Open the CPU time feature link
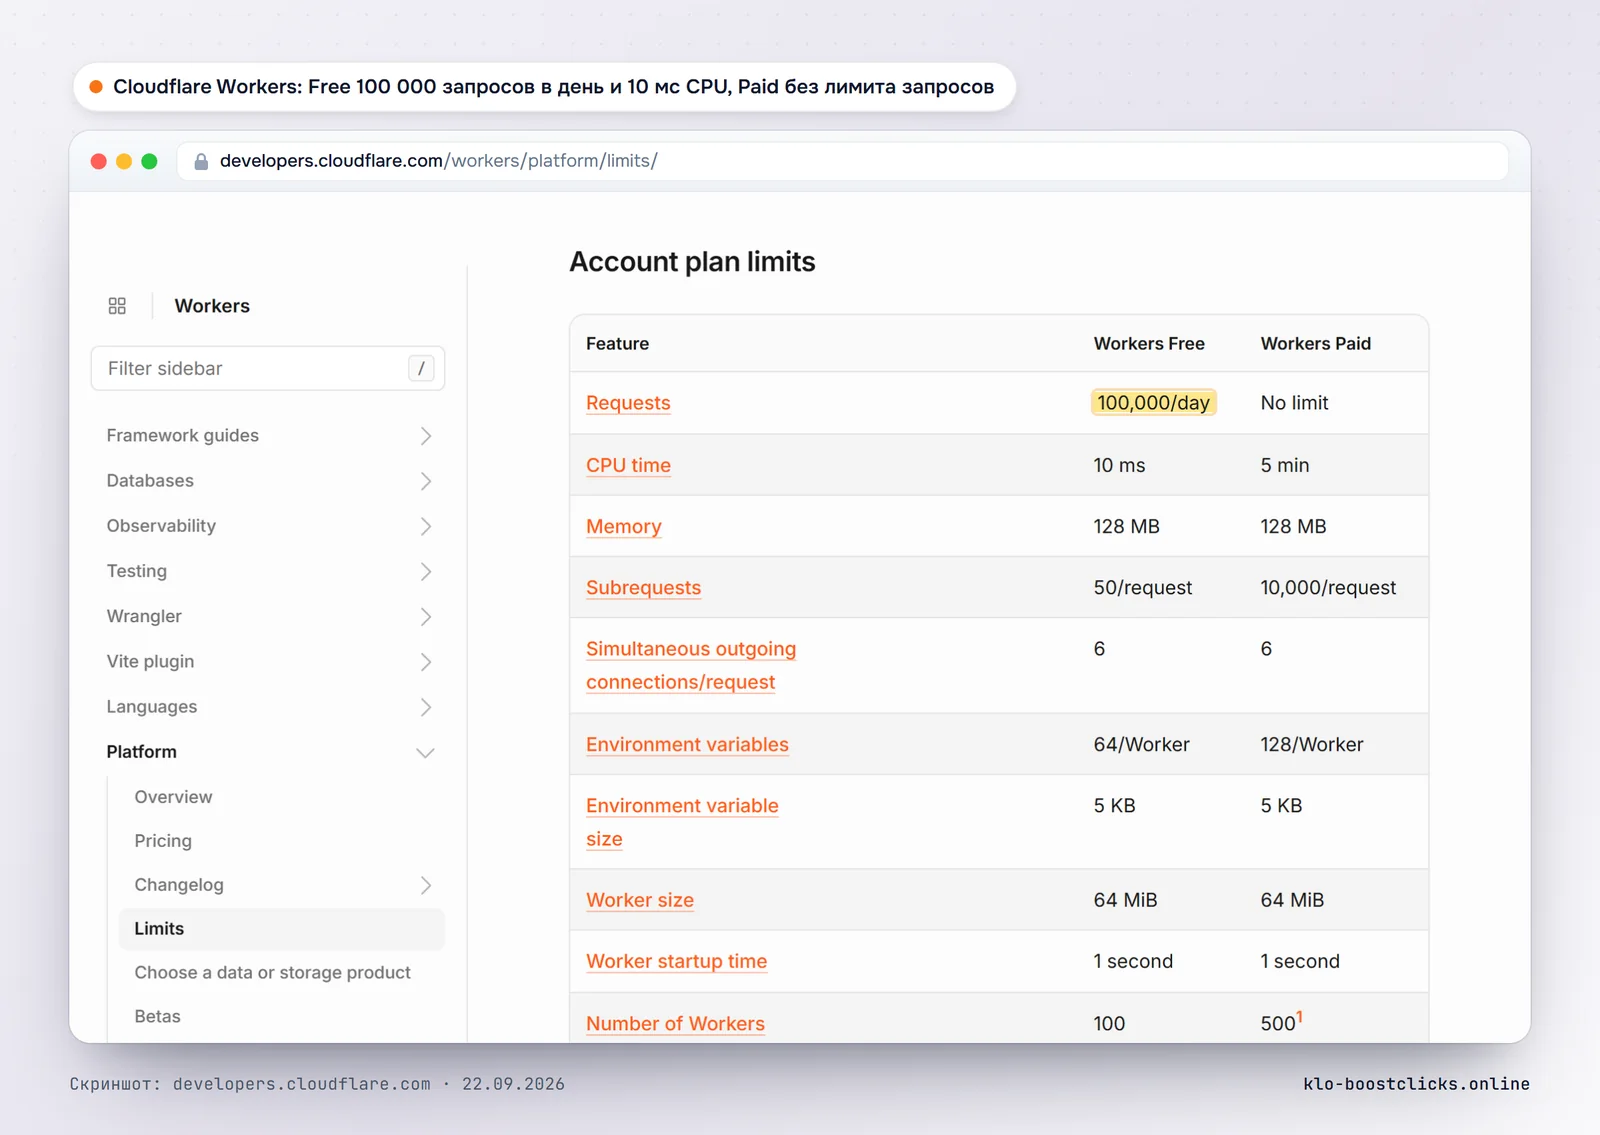1600x1135 pixels. point(628,465)
